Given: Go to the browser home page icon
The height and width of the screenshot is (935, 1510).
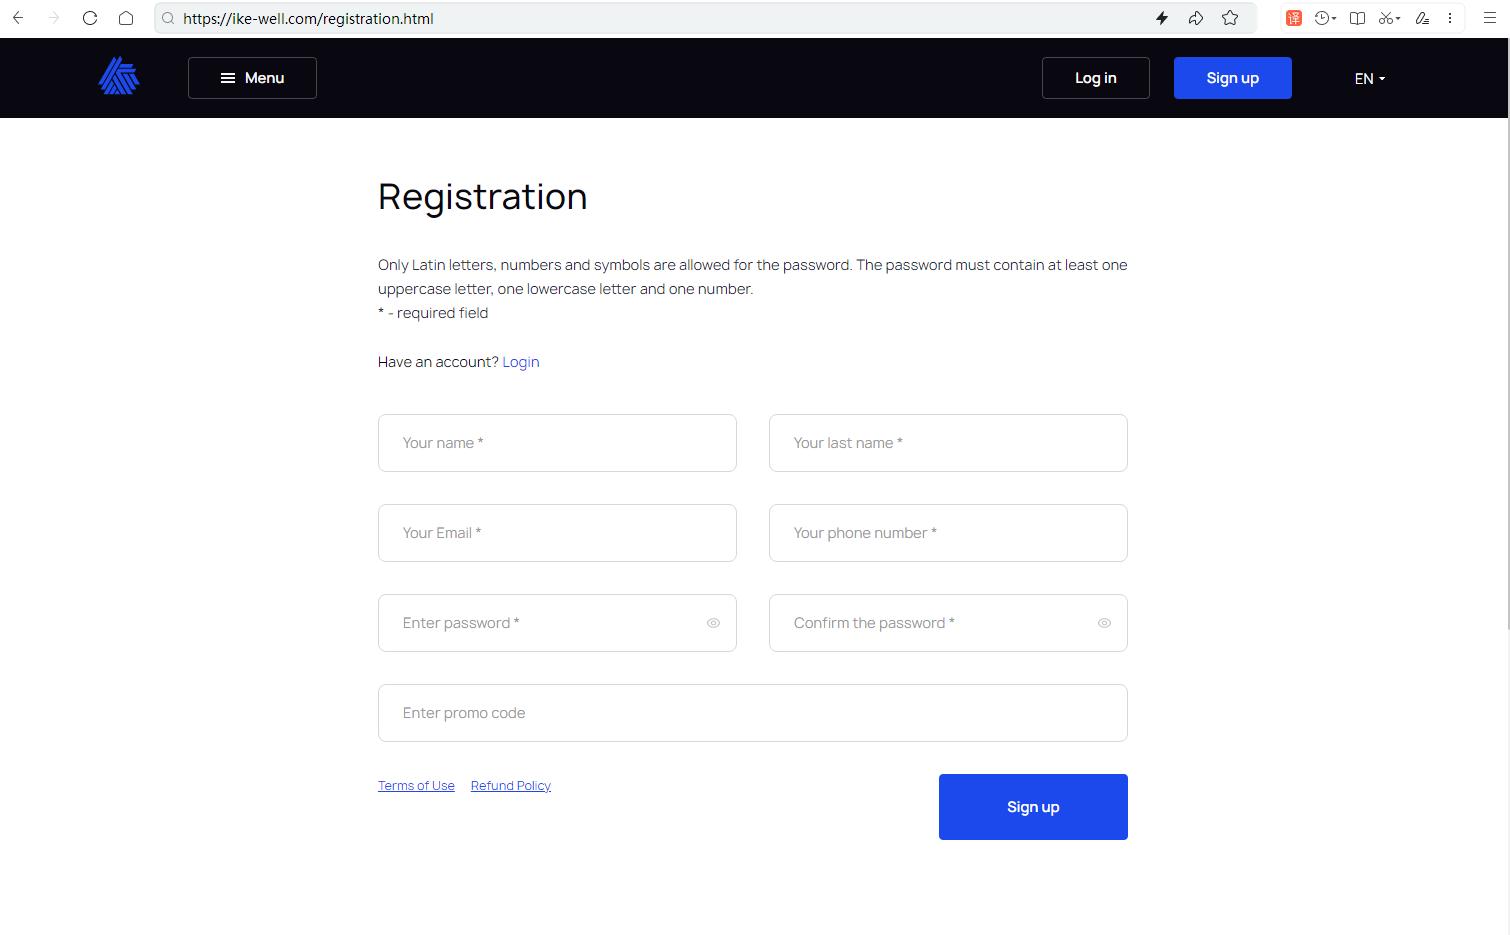Looking at the screenshot, I should point(126,18).
